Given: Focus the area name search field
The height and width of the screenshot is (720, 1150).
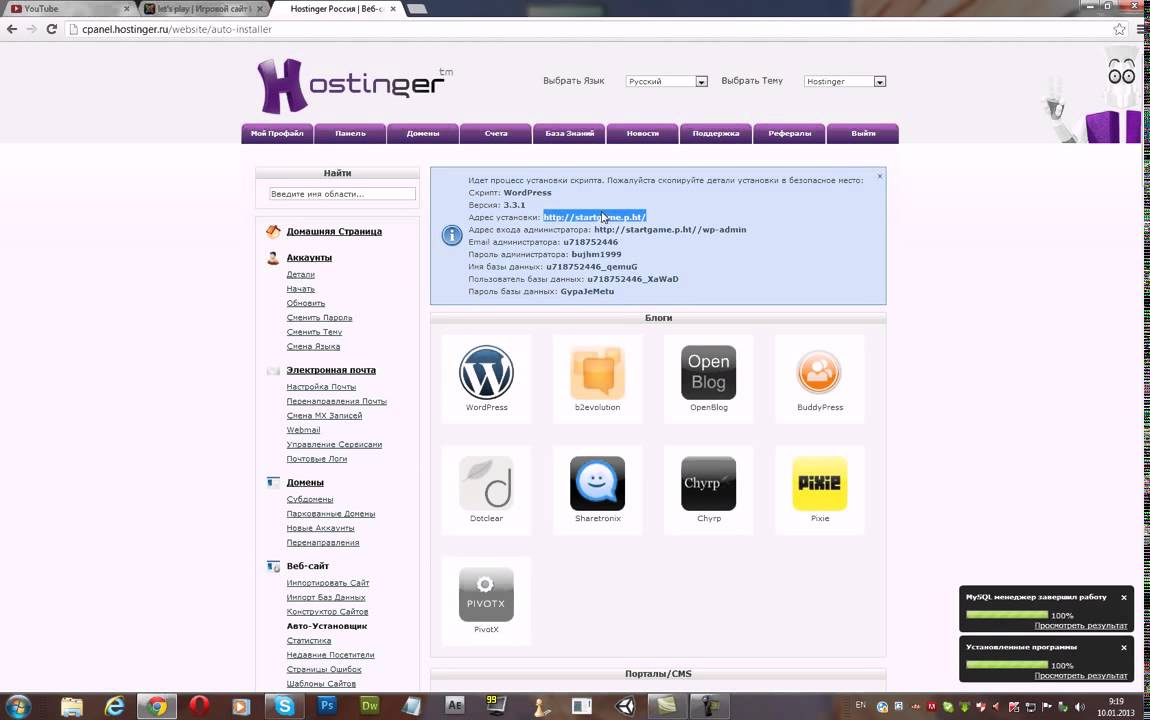Looking at the screenshot, I should (343, 194).
